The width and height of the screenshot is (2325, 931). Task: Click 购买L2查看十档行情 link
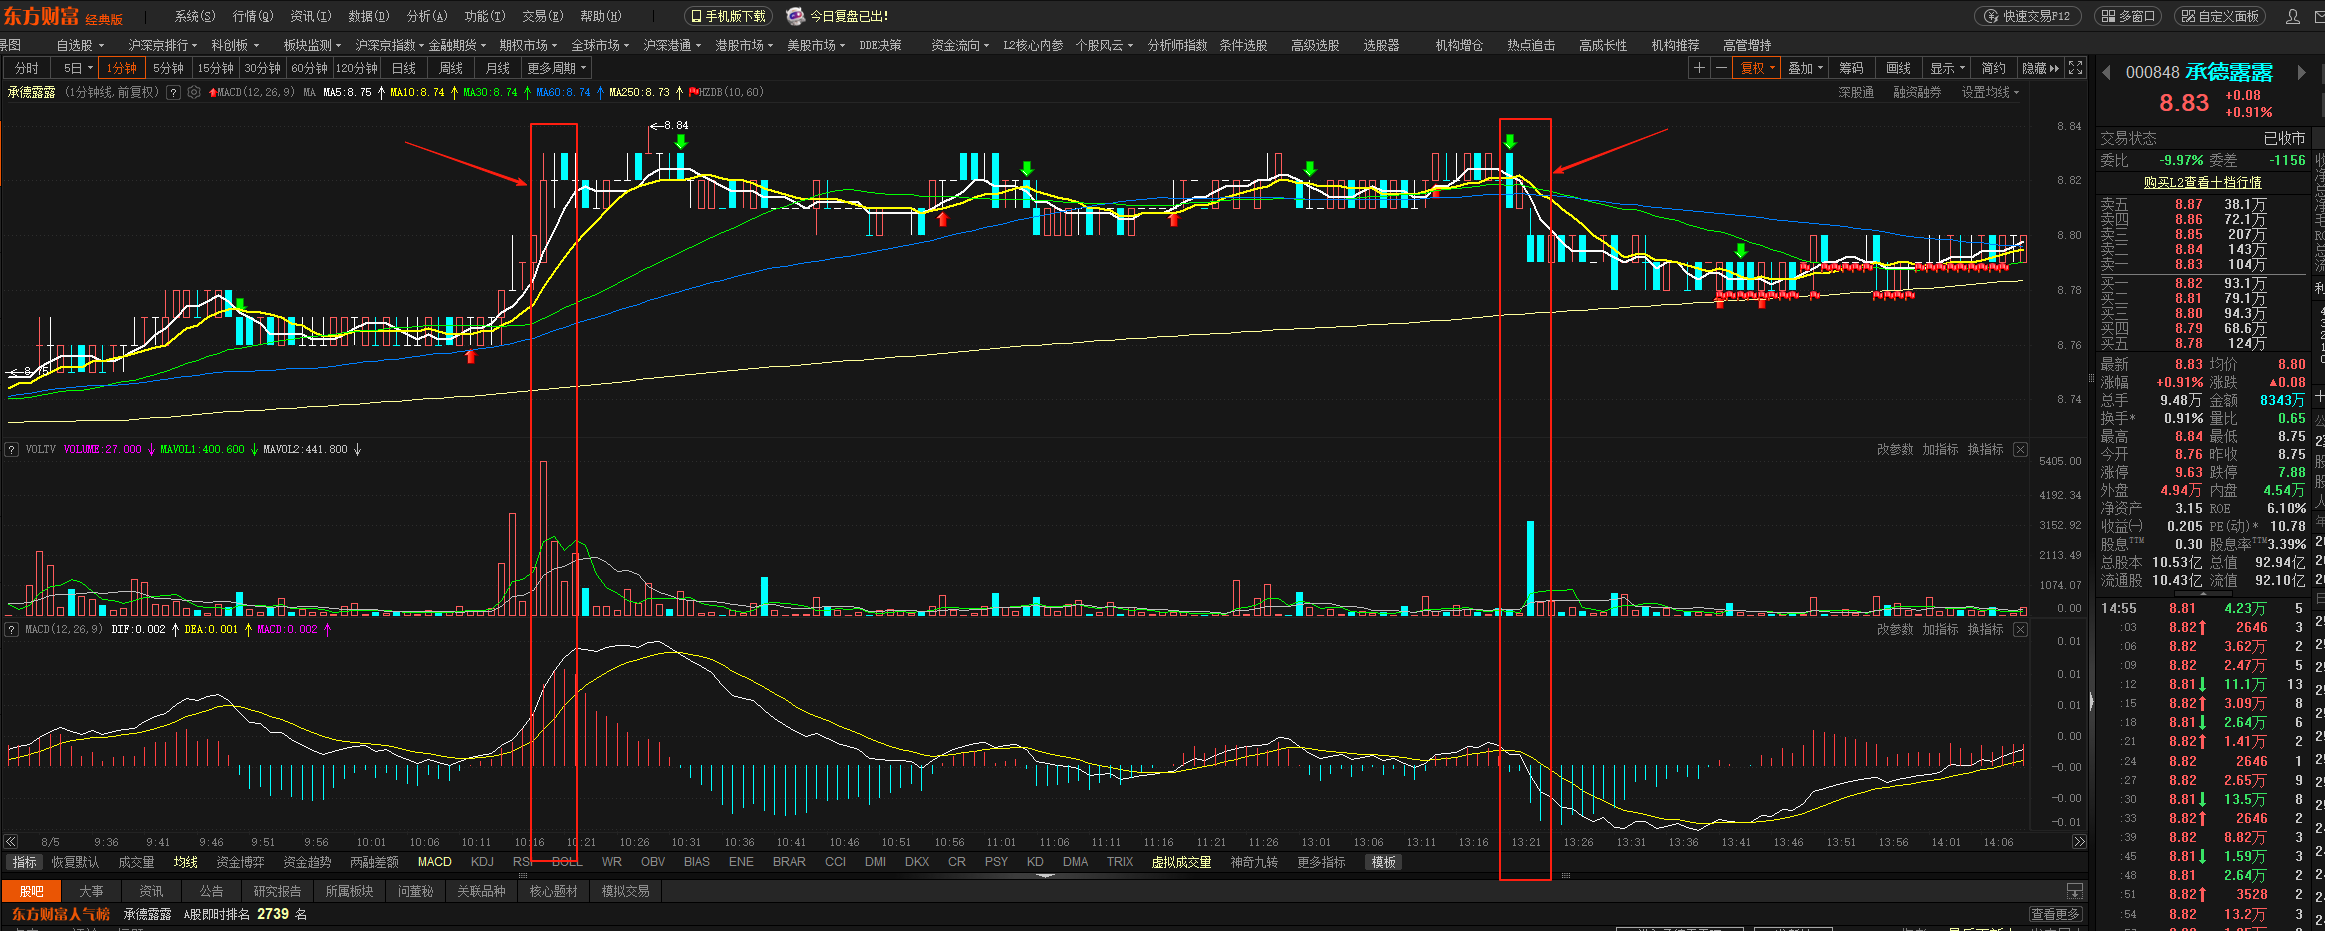click(2202, 182)
